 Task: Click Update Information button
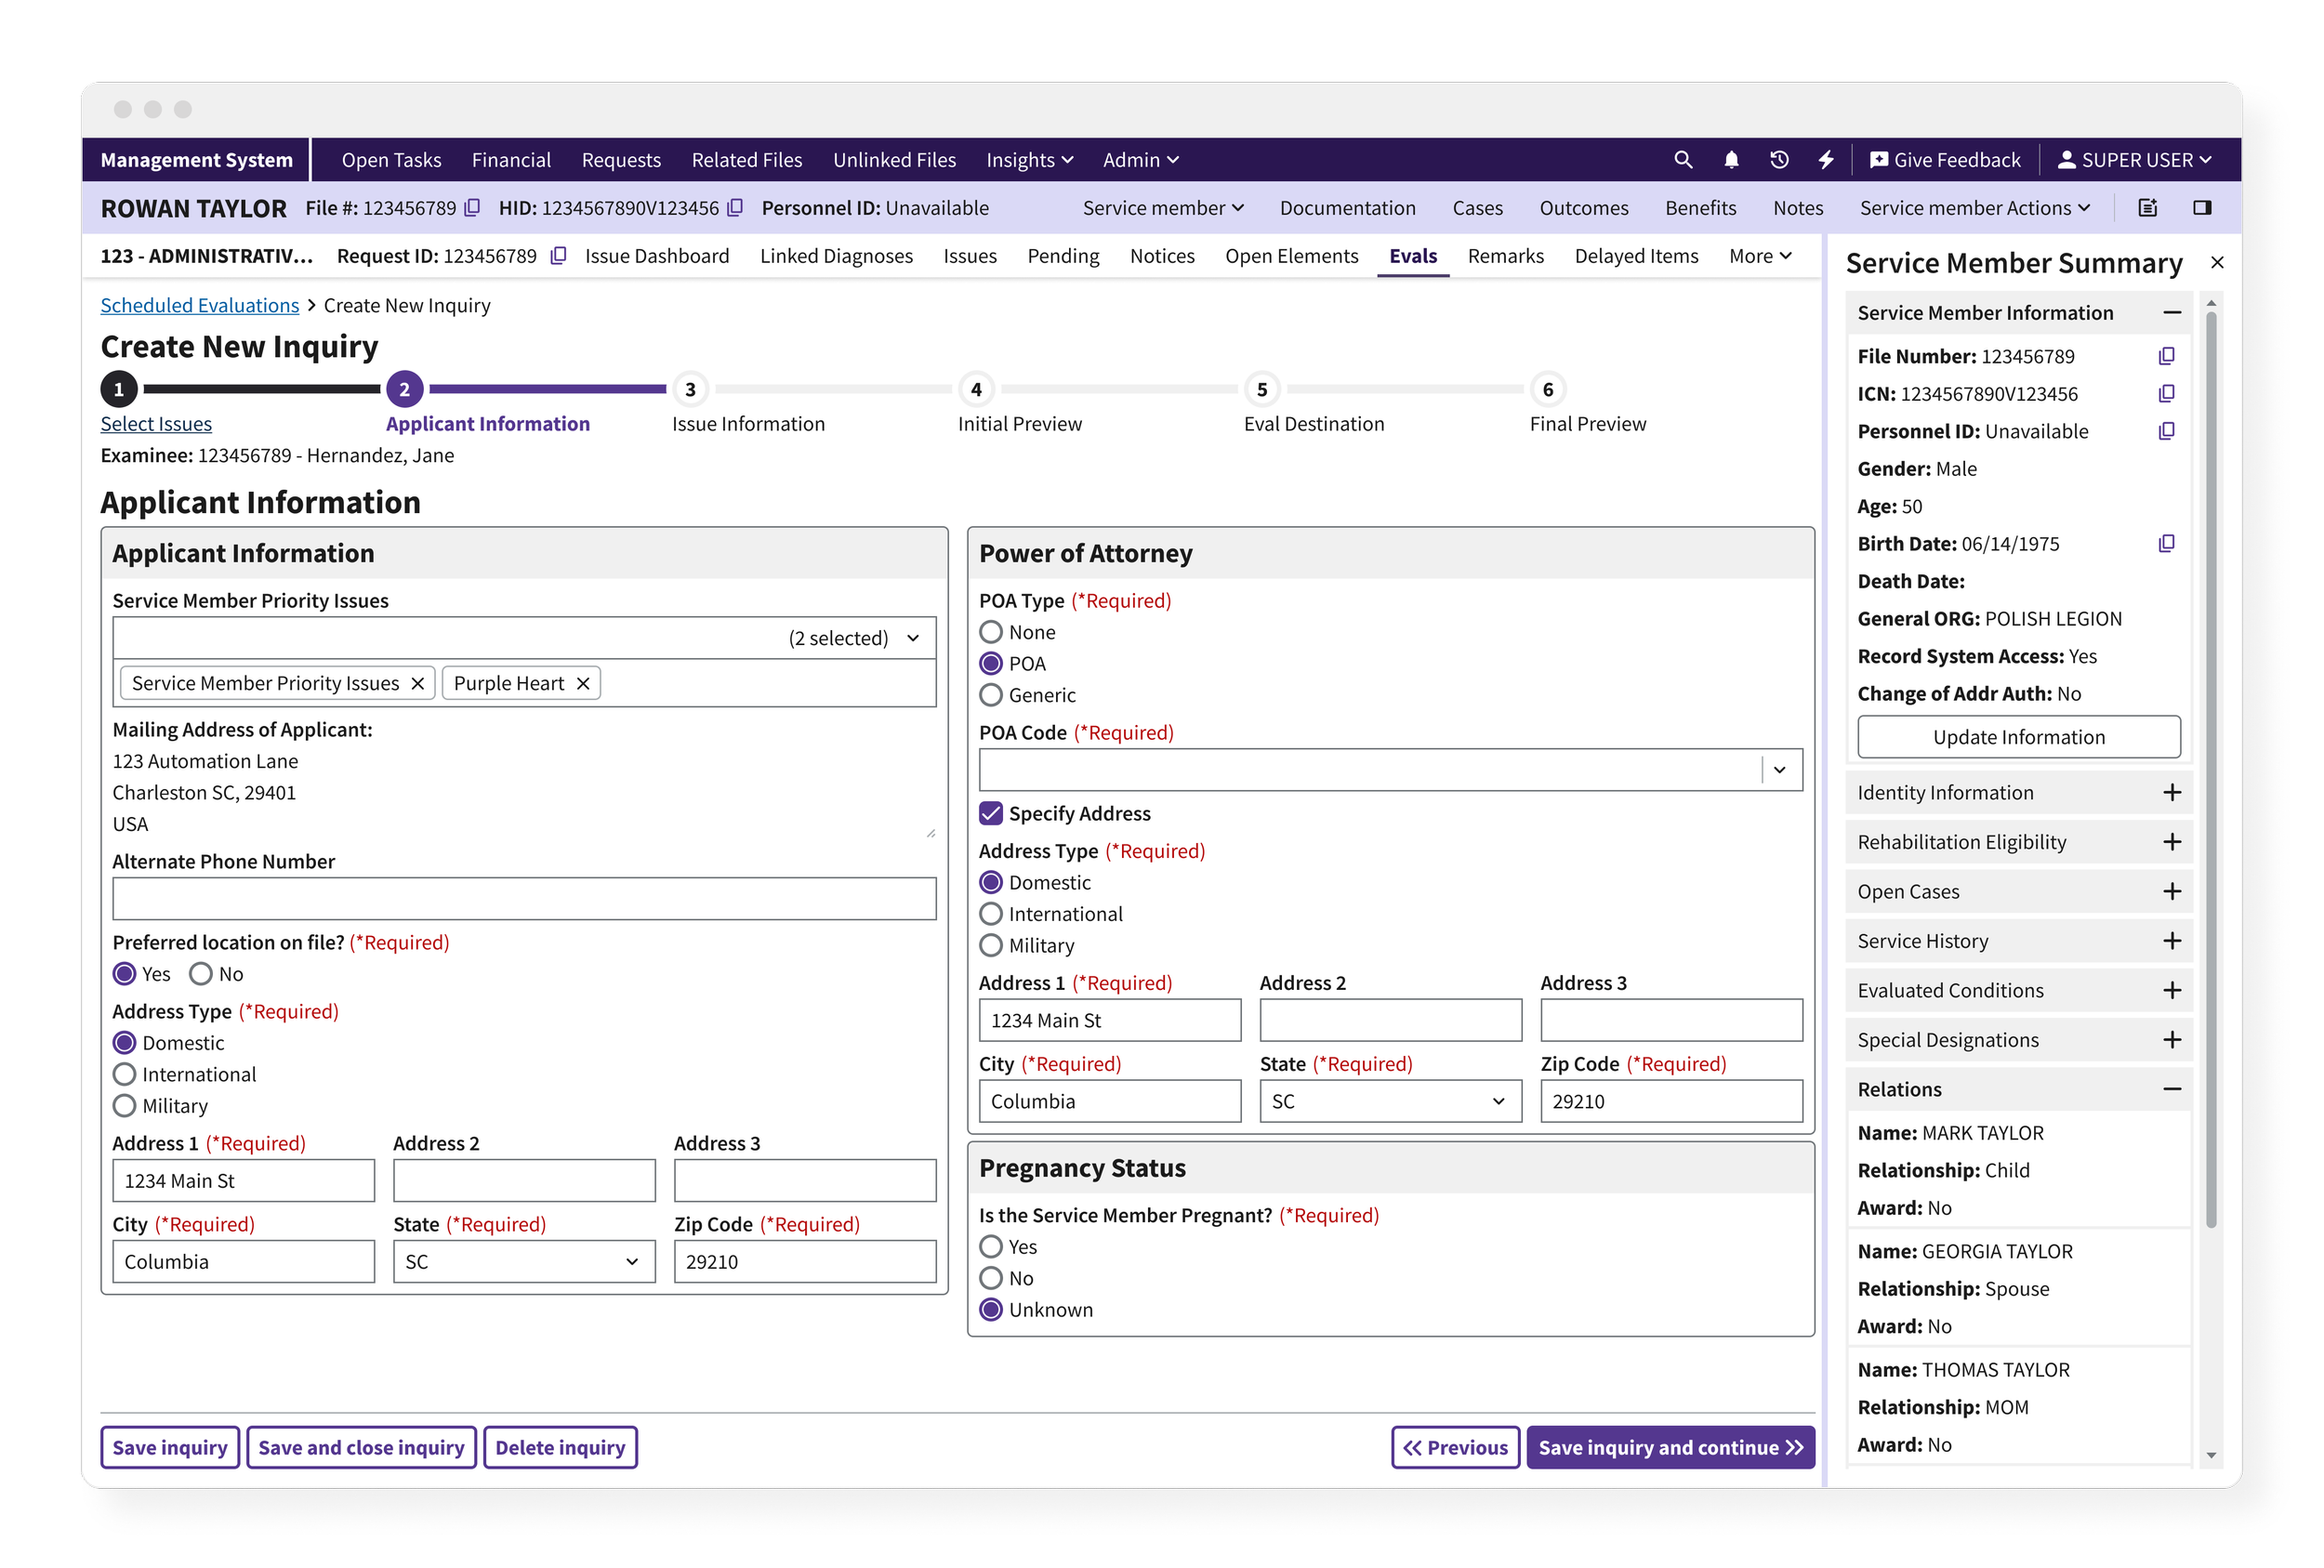coord(2018,738)
